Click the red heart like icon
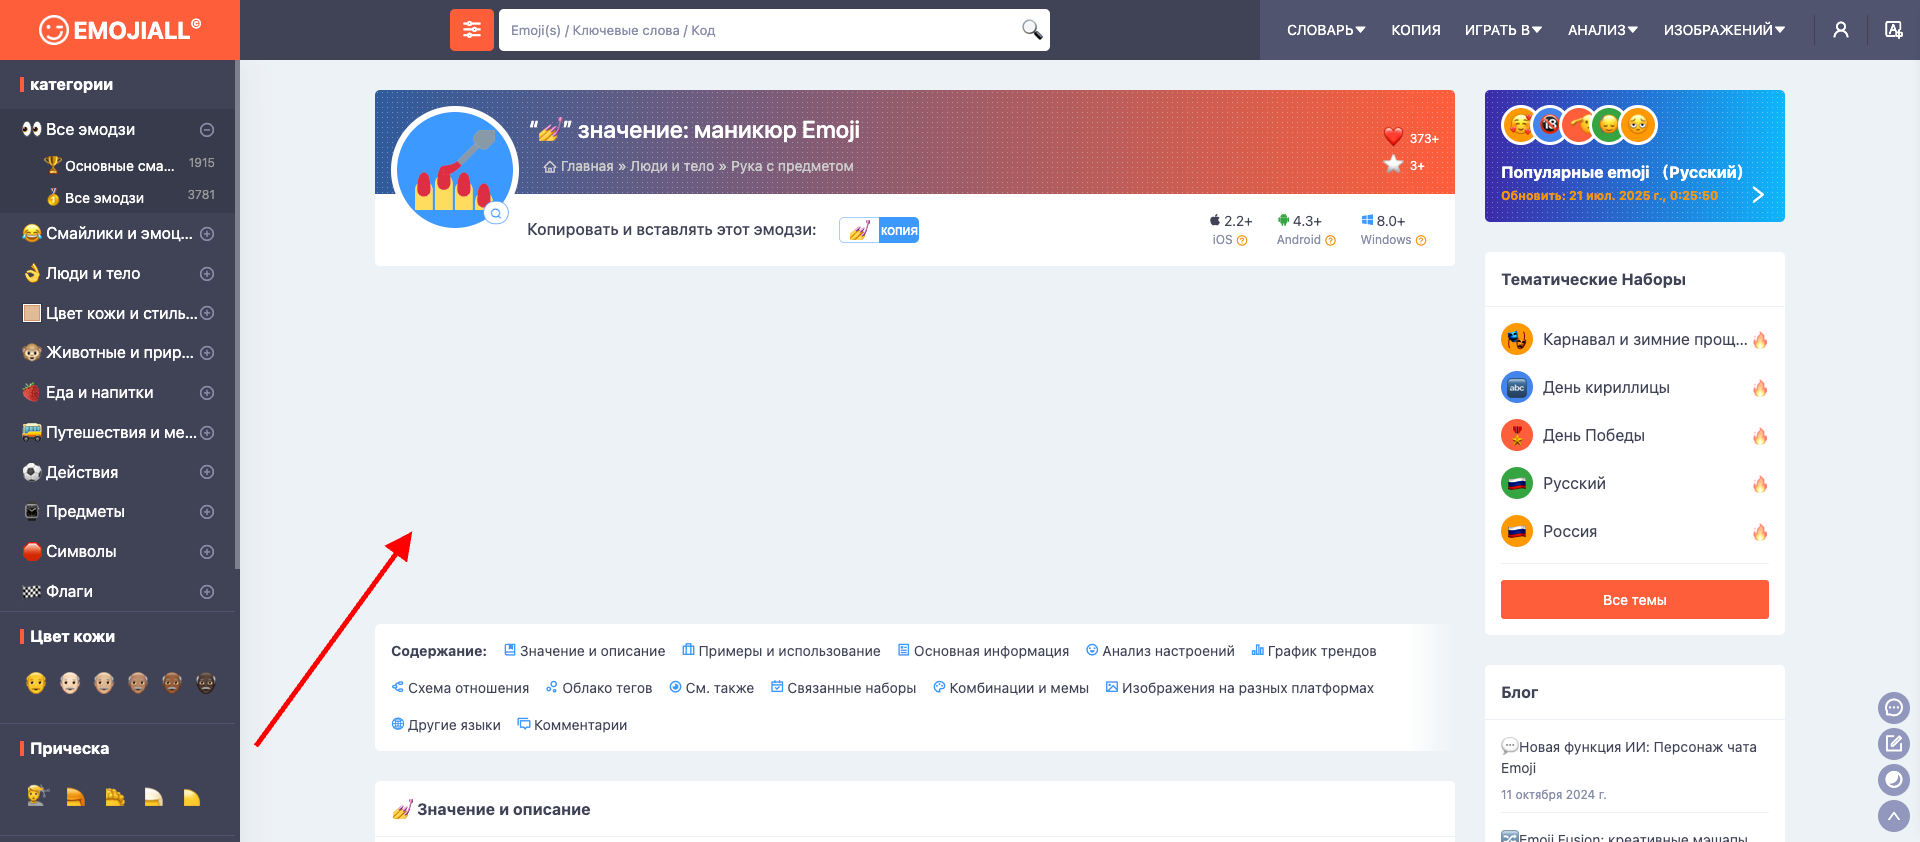The height and width of the screenshot is (842, 1920). [1393, 137]
